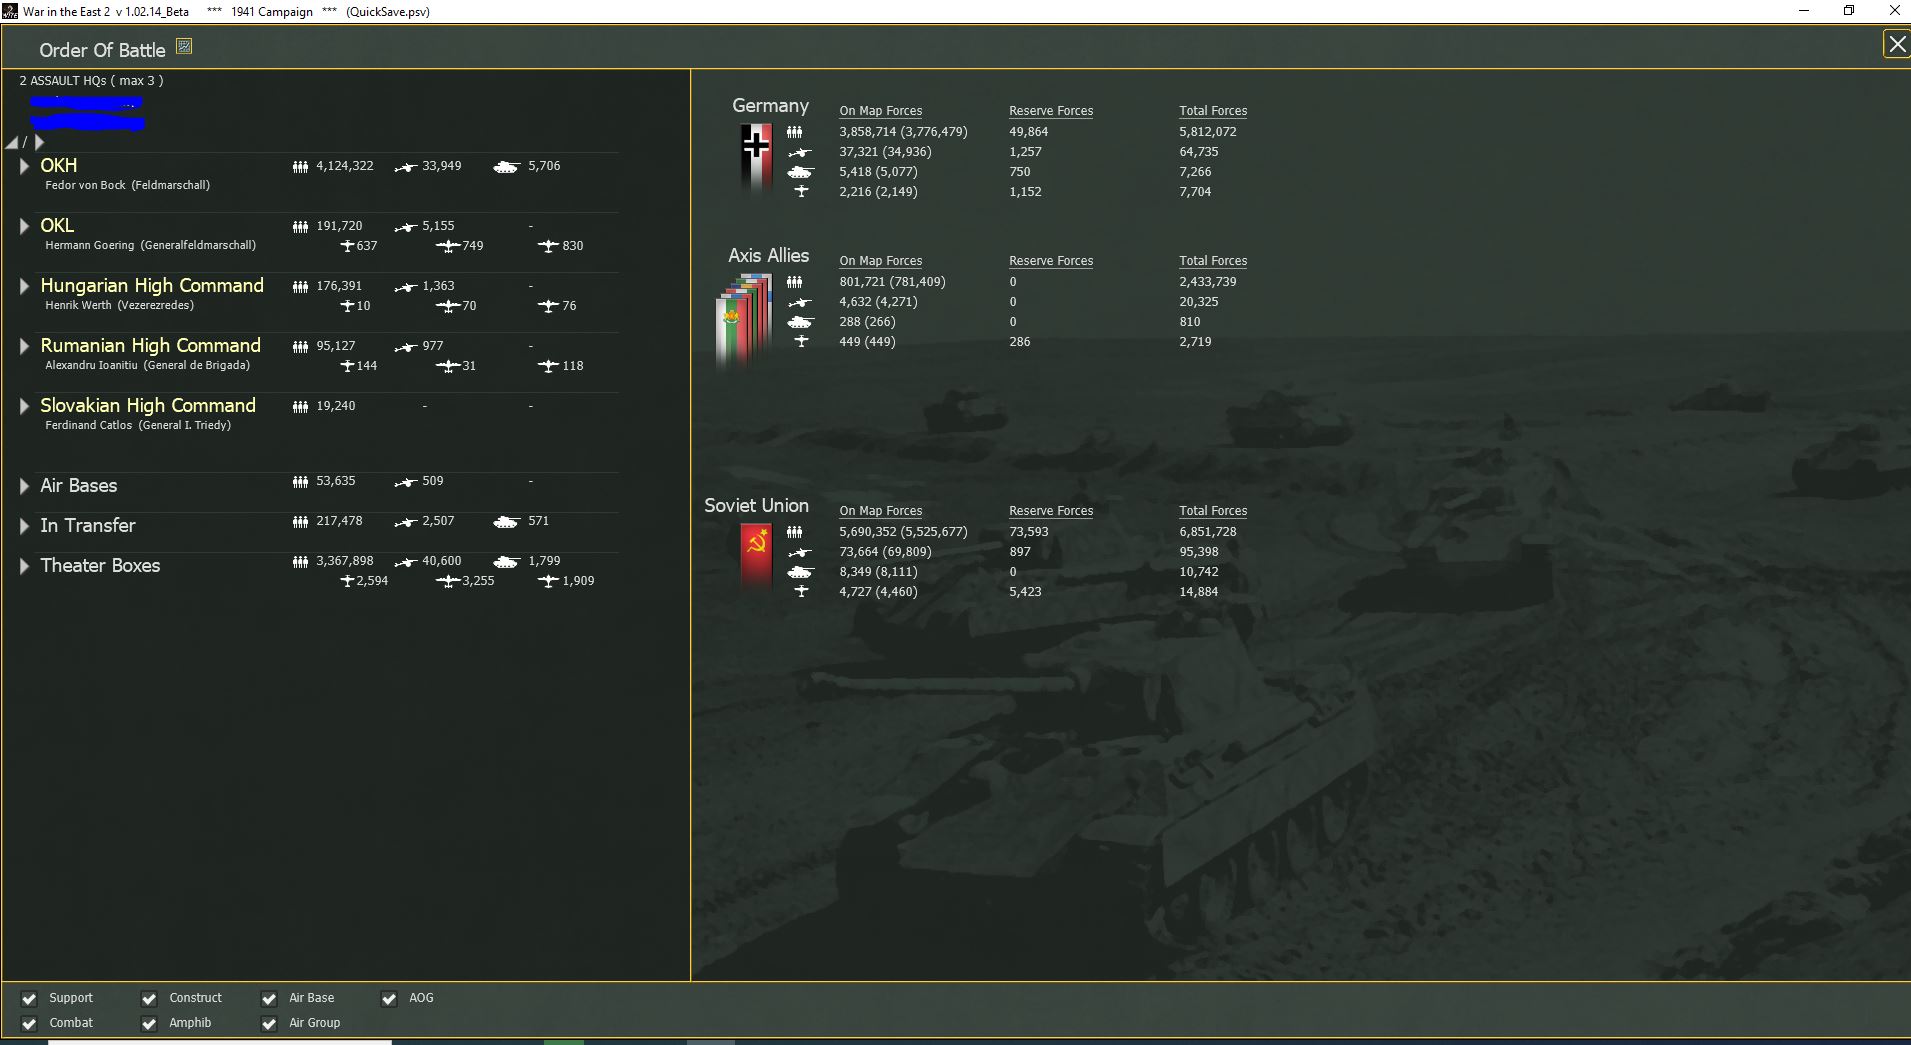Expand the Air Bases row
Viewport: 1911px width, 1045px height.
point(24,486)
